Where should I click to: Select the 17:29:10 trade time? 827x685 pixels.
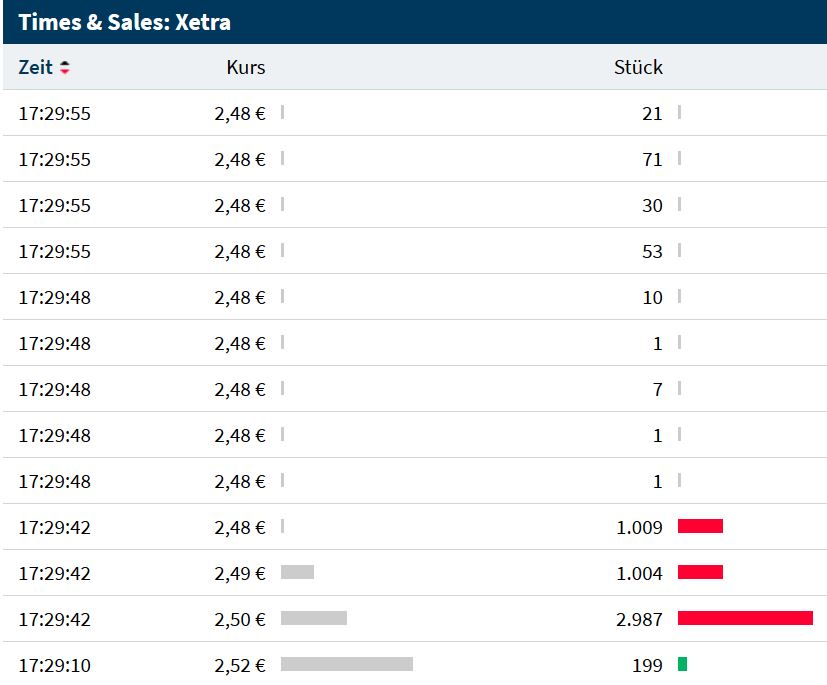click(x=54, y=665)
